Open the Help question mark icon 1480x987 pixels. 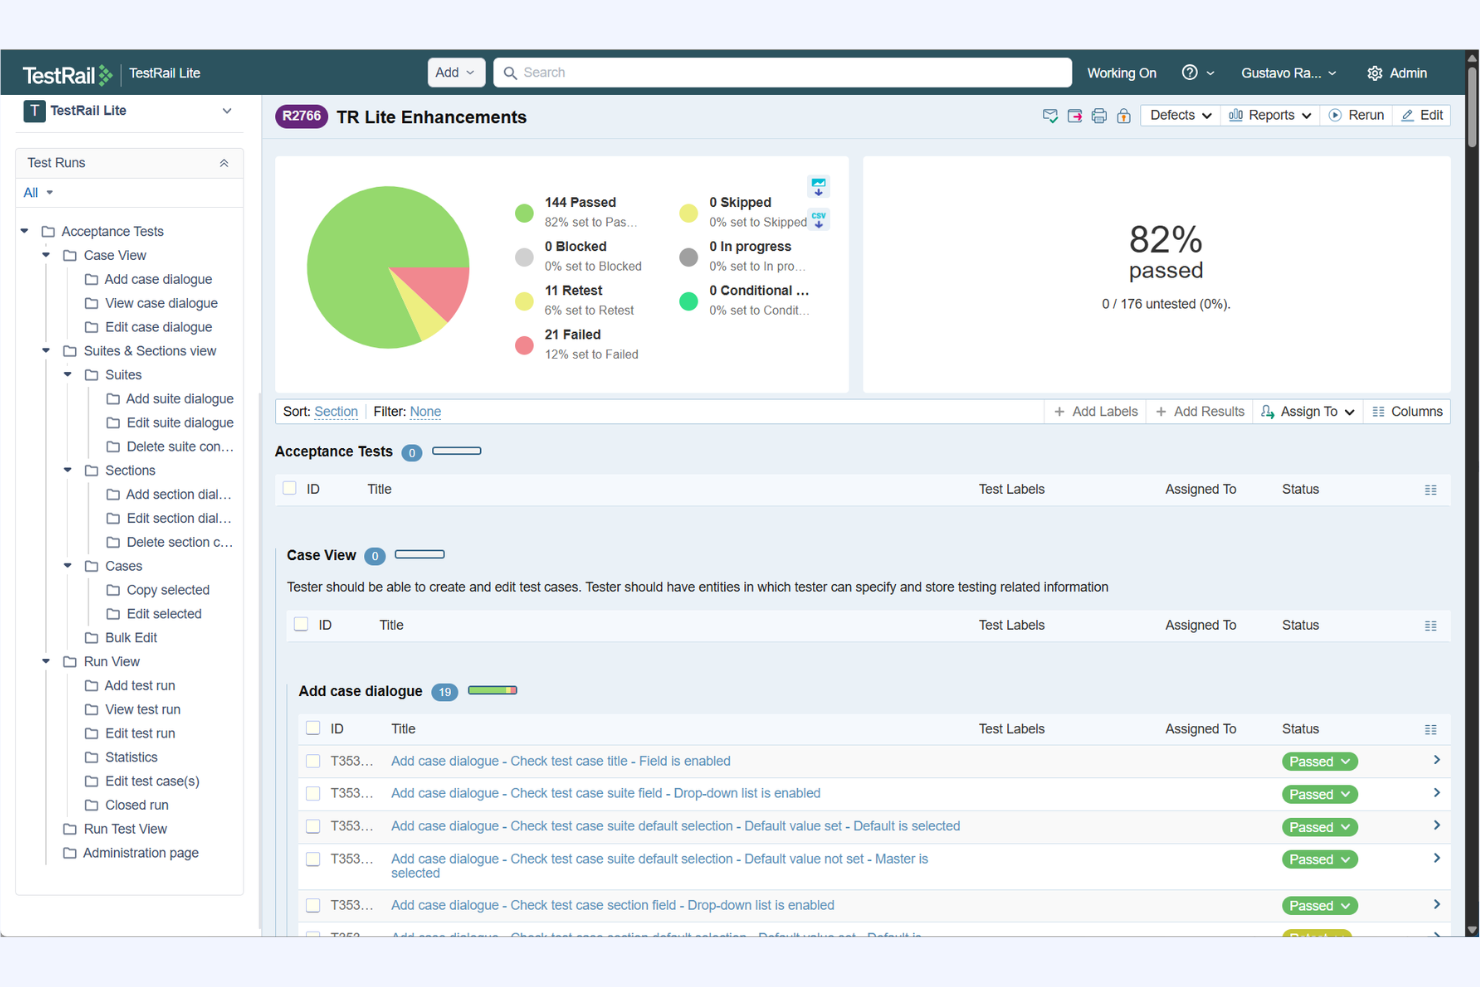(x=1190, y=72)
